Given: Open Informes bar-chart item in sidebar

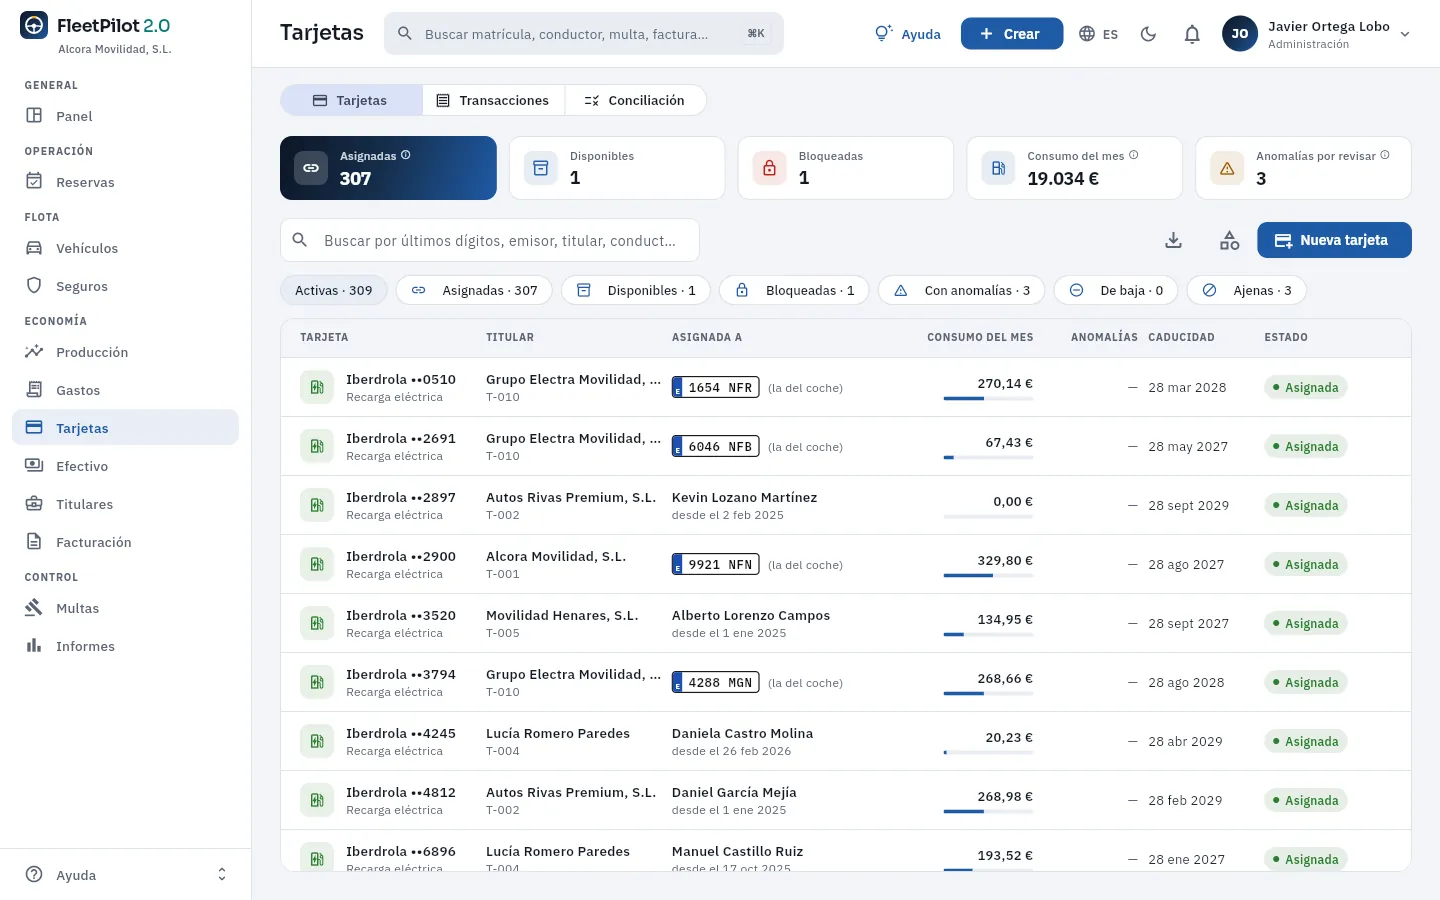Looking at the screenshot, I should [125, 646].
